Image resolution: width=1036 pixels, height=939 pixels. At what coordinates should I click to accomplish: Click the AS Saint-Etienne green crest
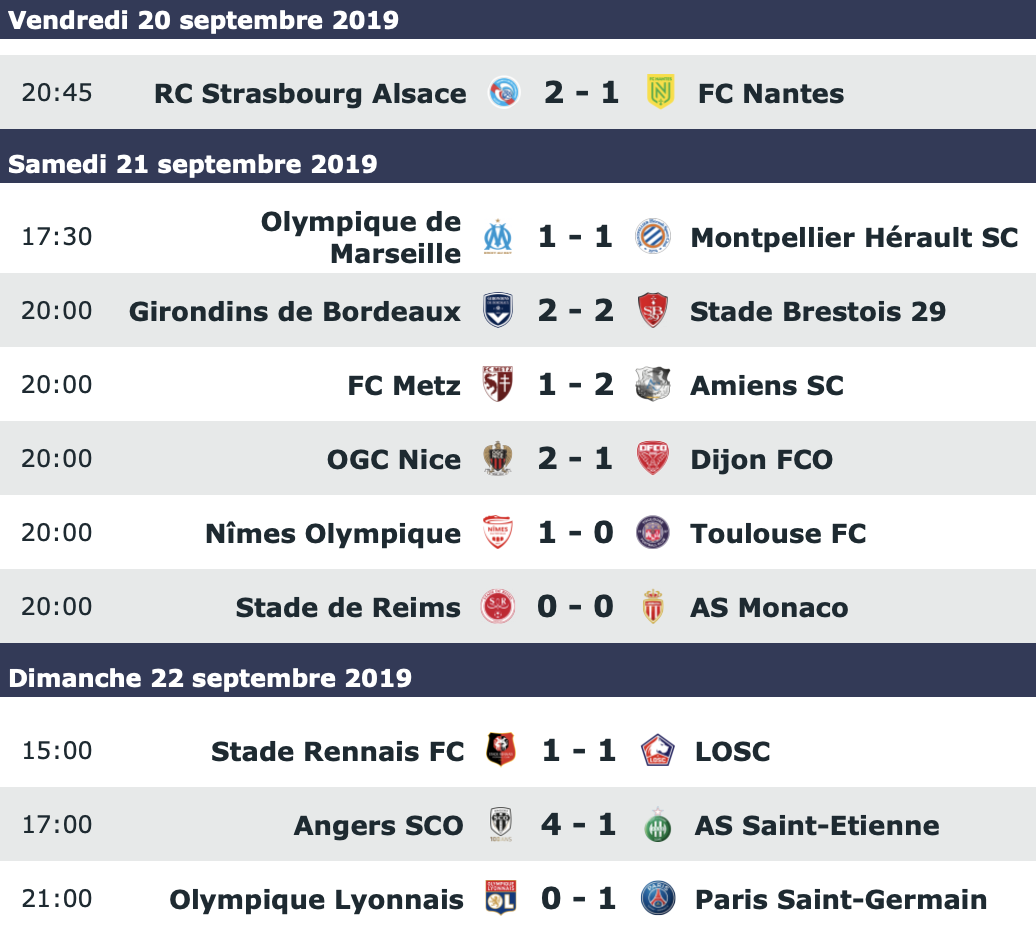(657, 825)
